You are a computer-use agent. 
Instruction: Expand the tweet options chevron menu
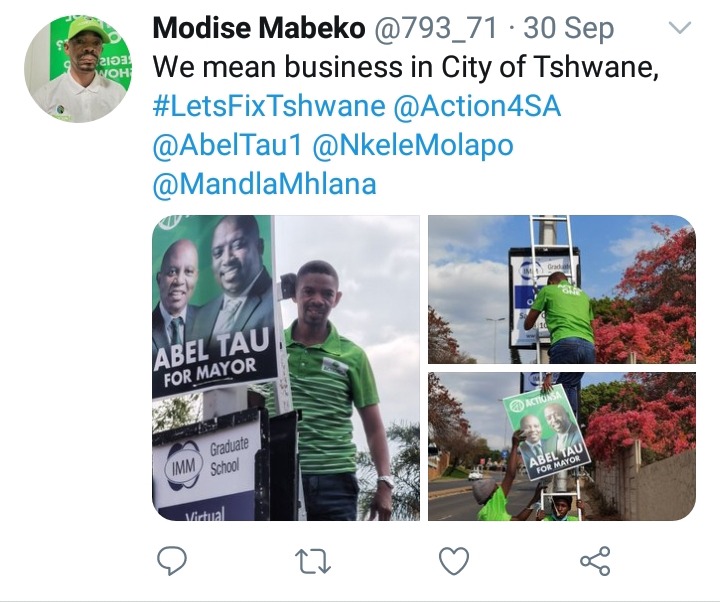(680, 28)
